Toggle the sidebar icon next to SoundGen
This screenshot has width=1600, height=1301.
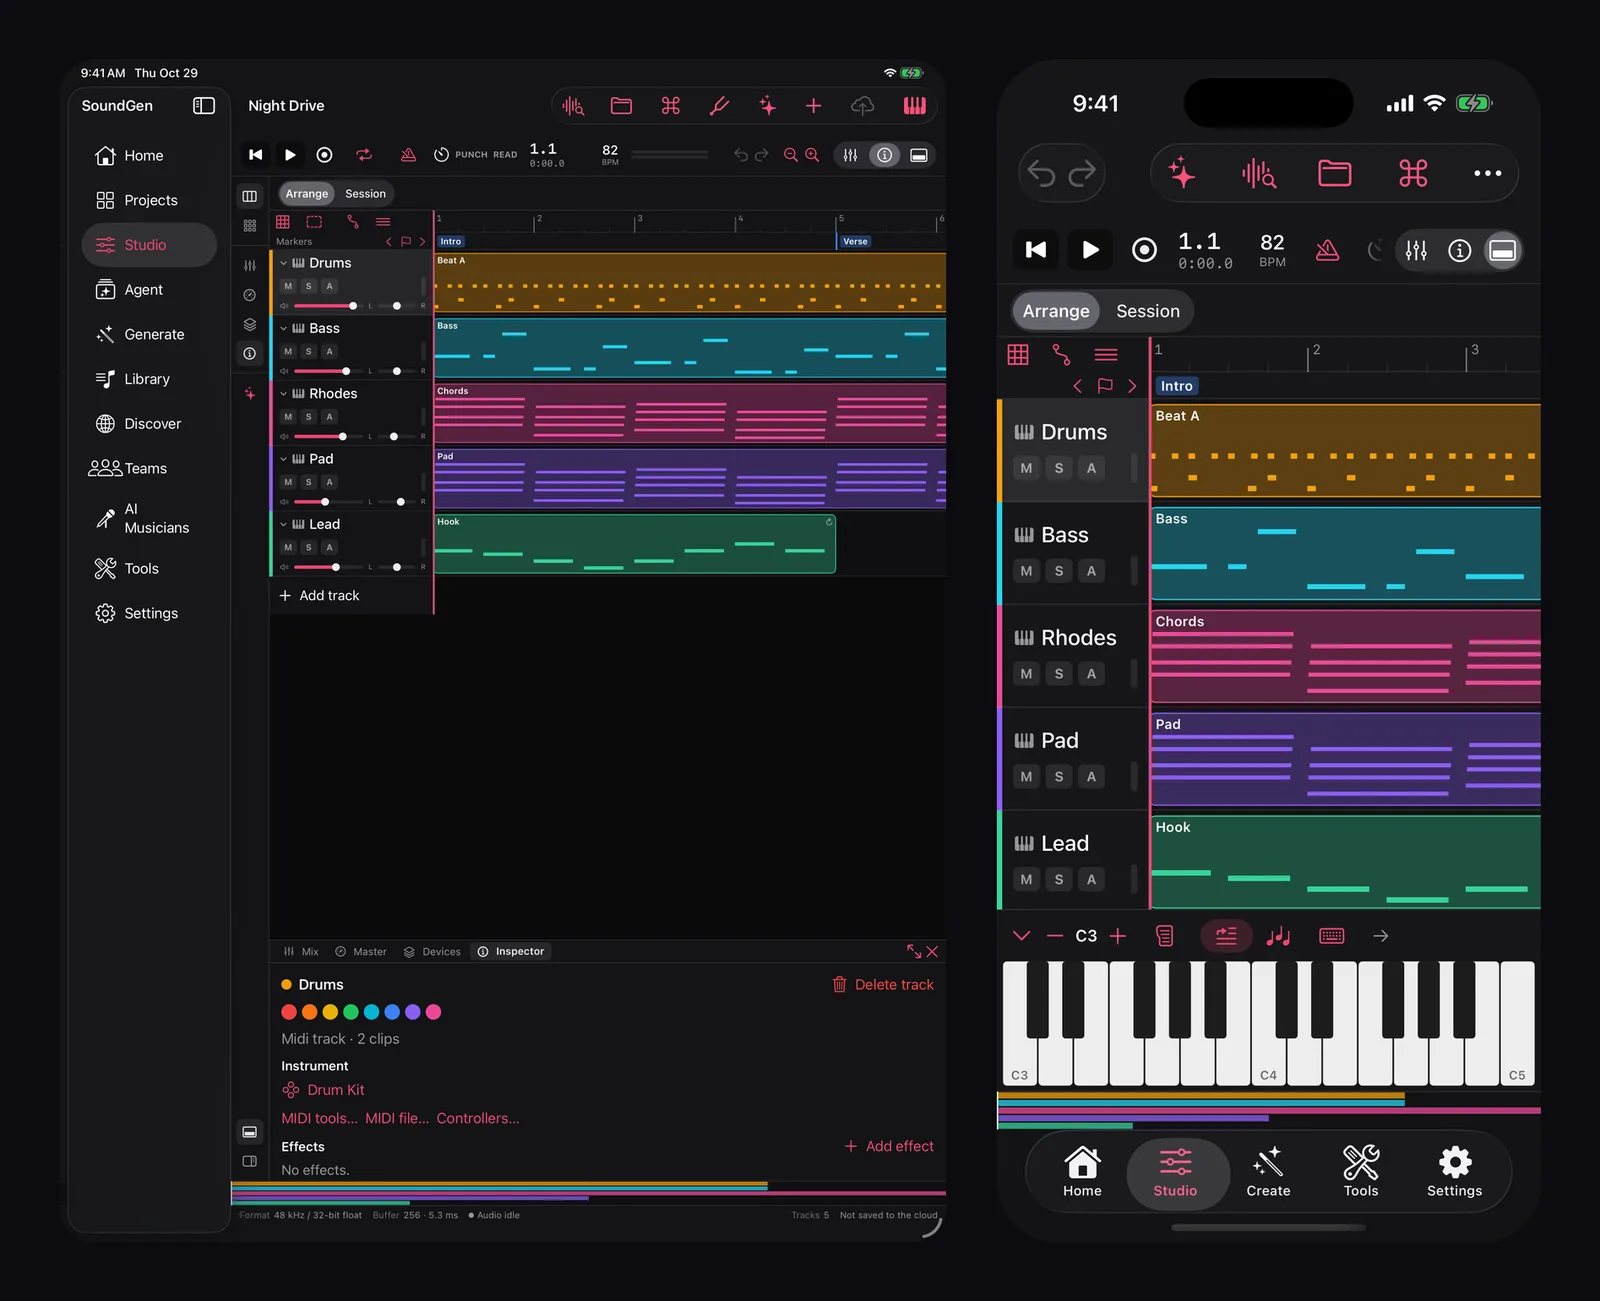tap(204, 106)
